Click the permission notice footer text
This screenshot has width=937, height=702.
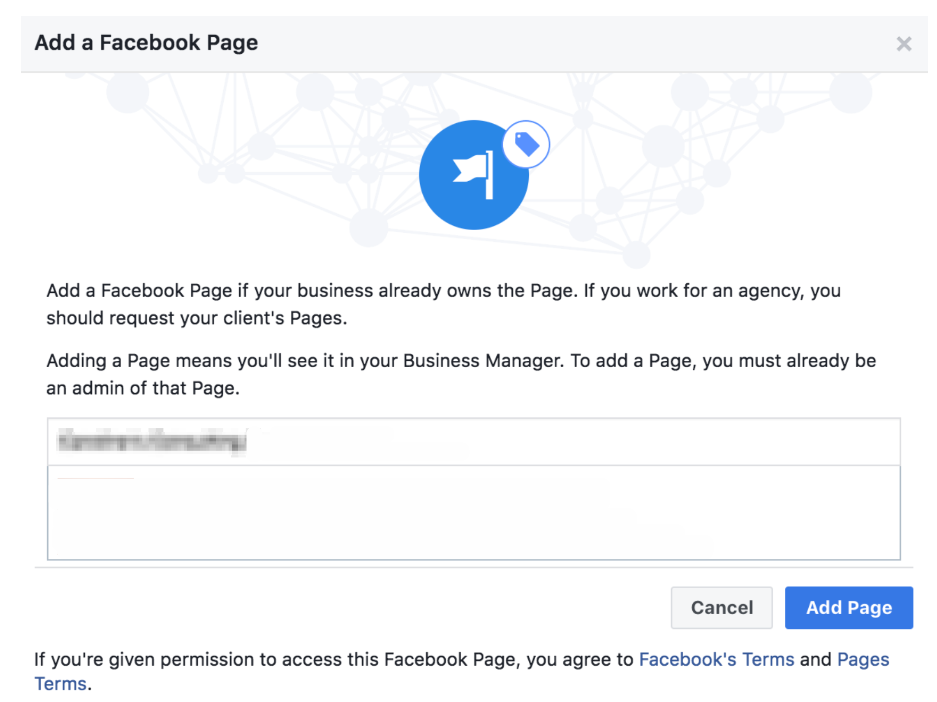pyautogui.click(x=462, y=671)
